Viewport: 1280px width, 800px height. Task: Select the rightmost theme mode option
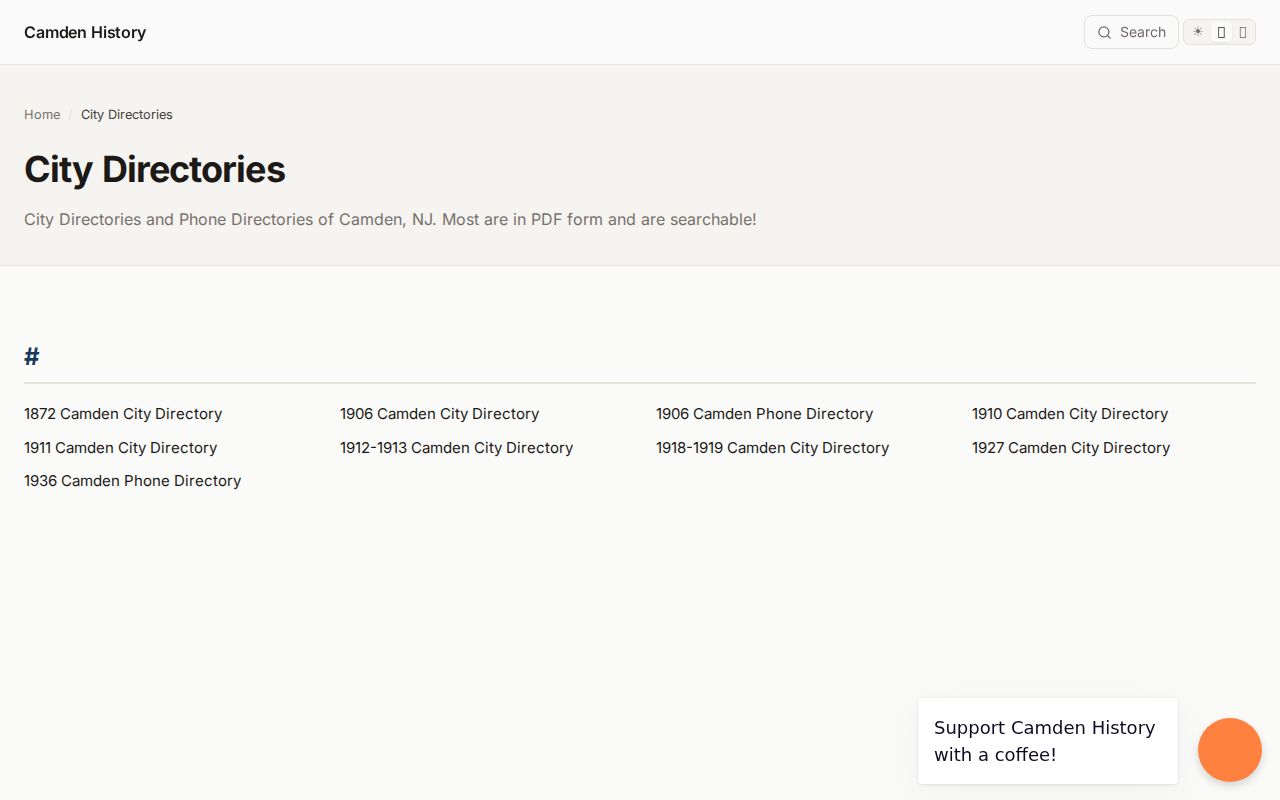point(1243,32)
